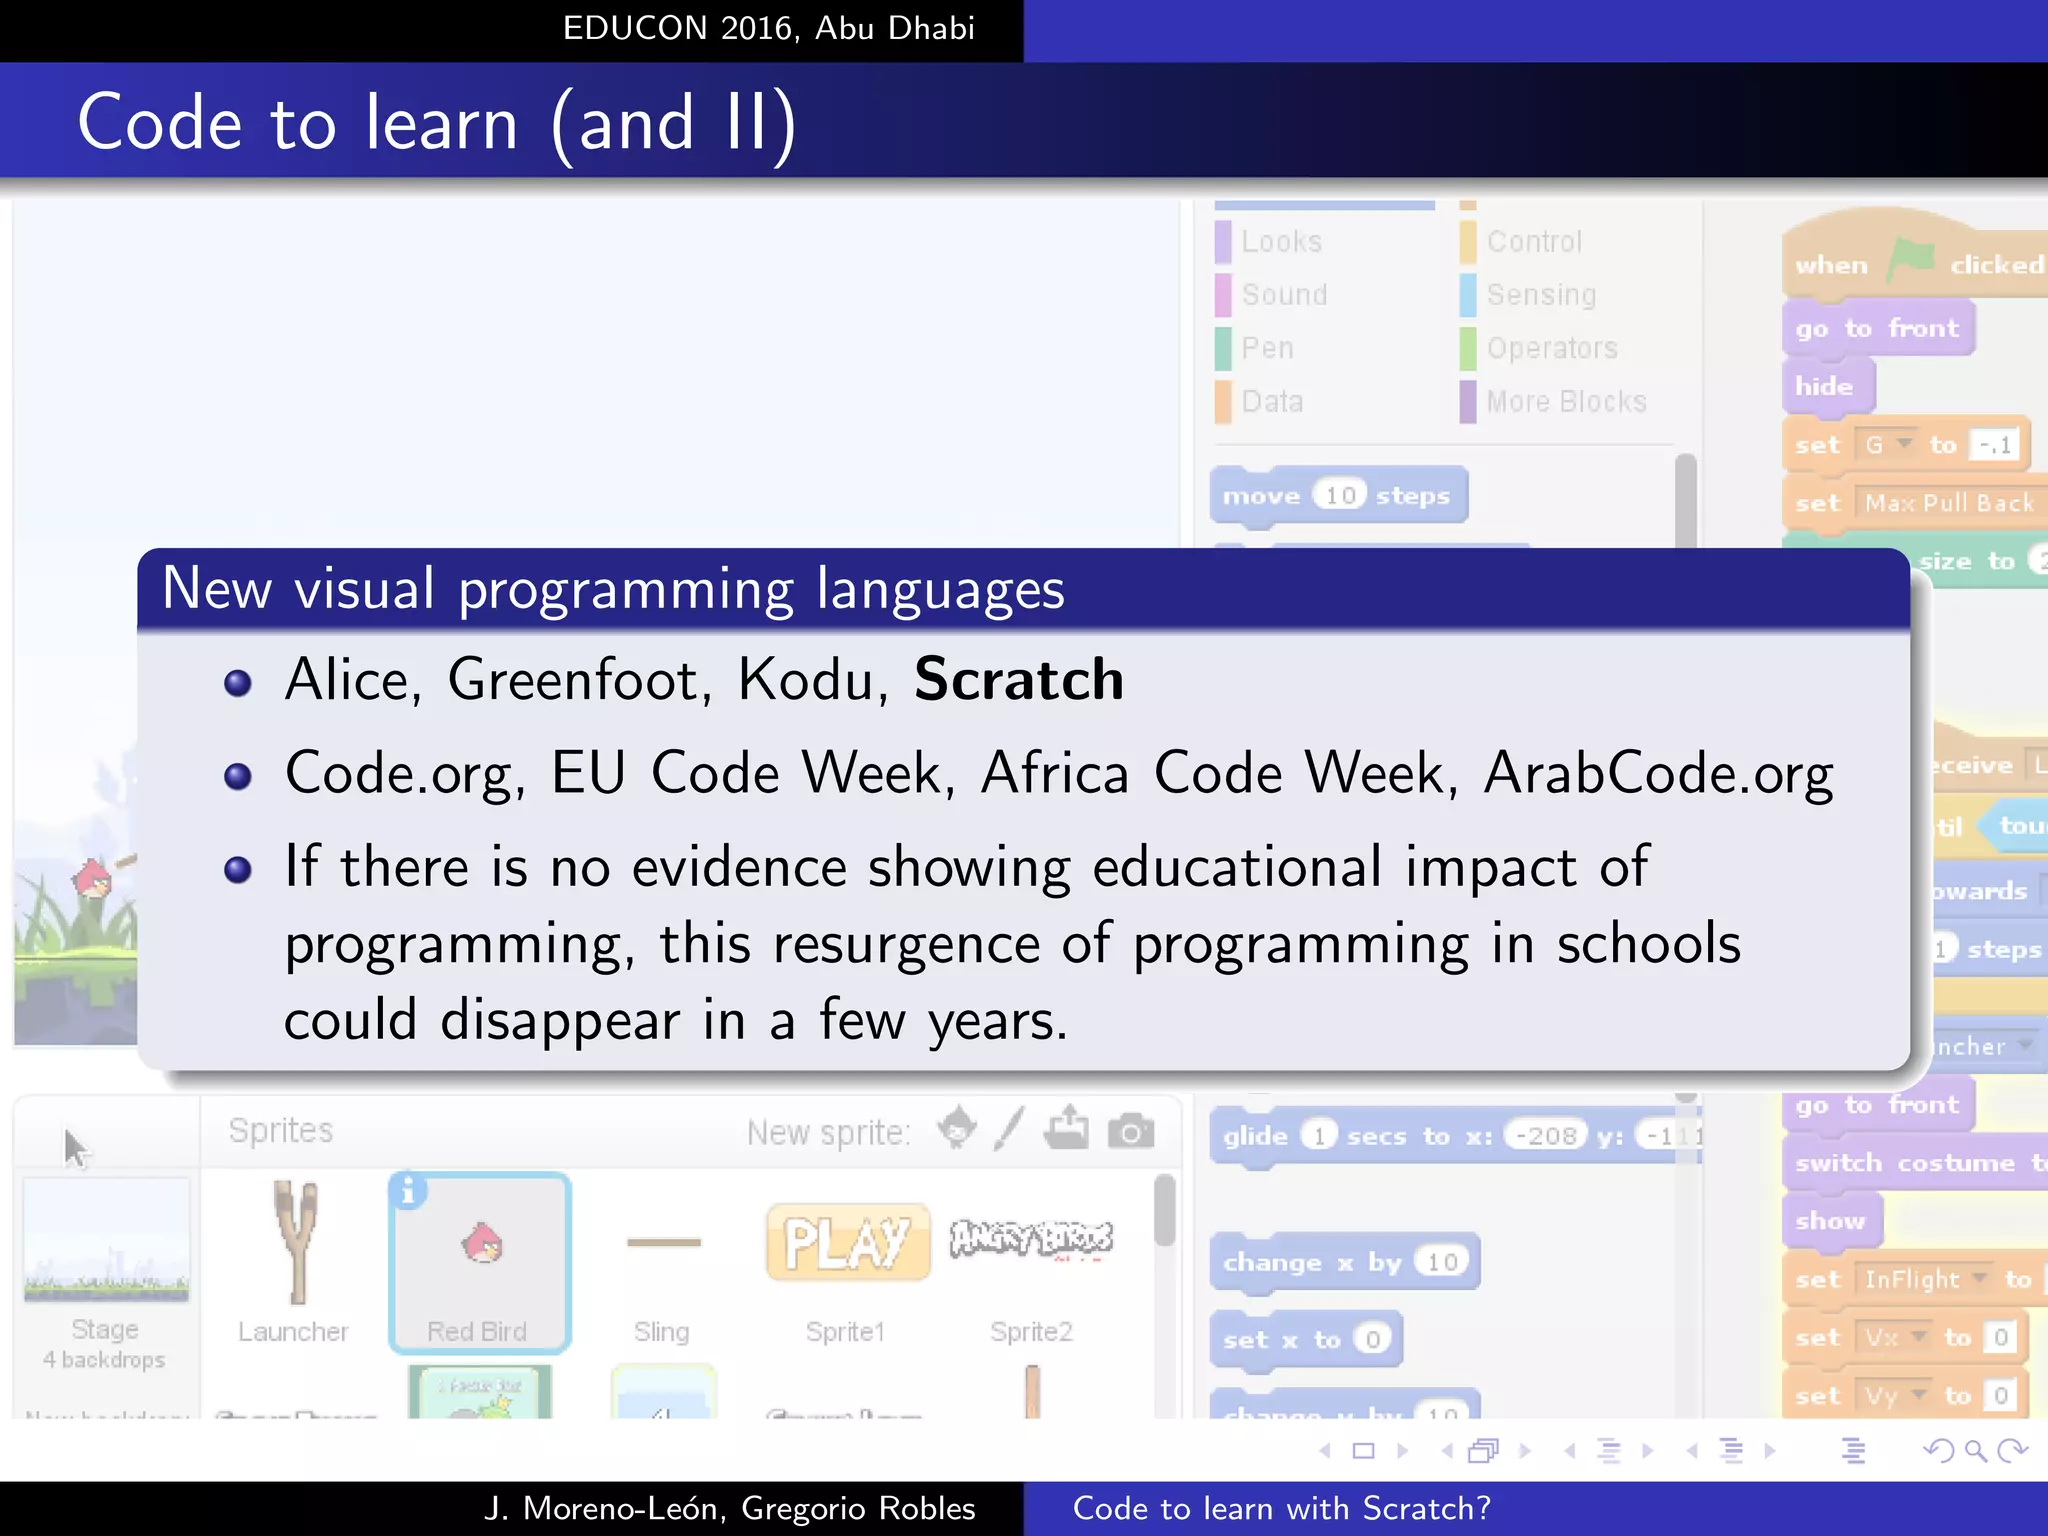Click the blocks palette vertical scrollbar
Image resolution: width=2048 pixels, height=1536 pixels.
point(1686,501)
